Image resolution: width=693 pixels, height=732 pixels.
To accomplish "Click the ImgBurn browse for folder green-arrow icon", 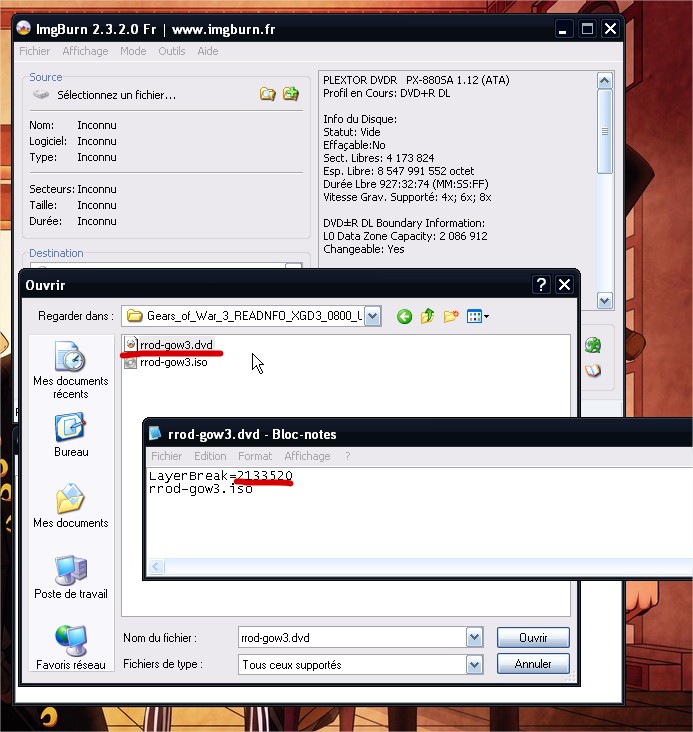I will [x=290, y=94].
